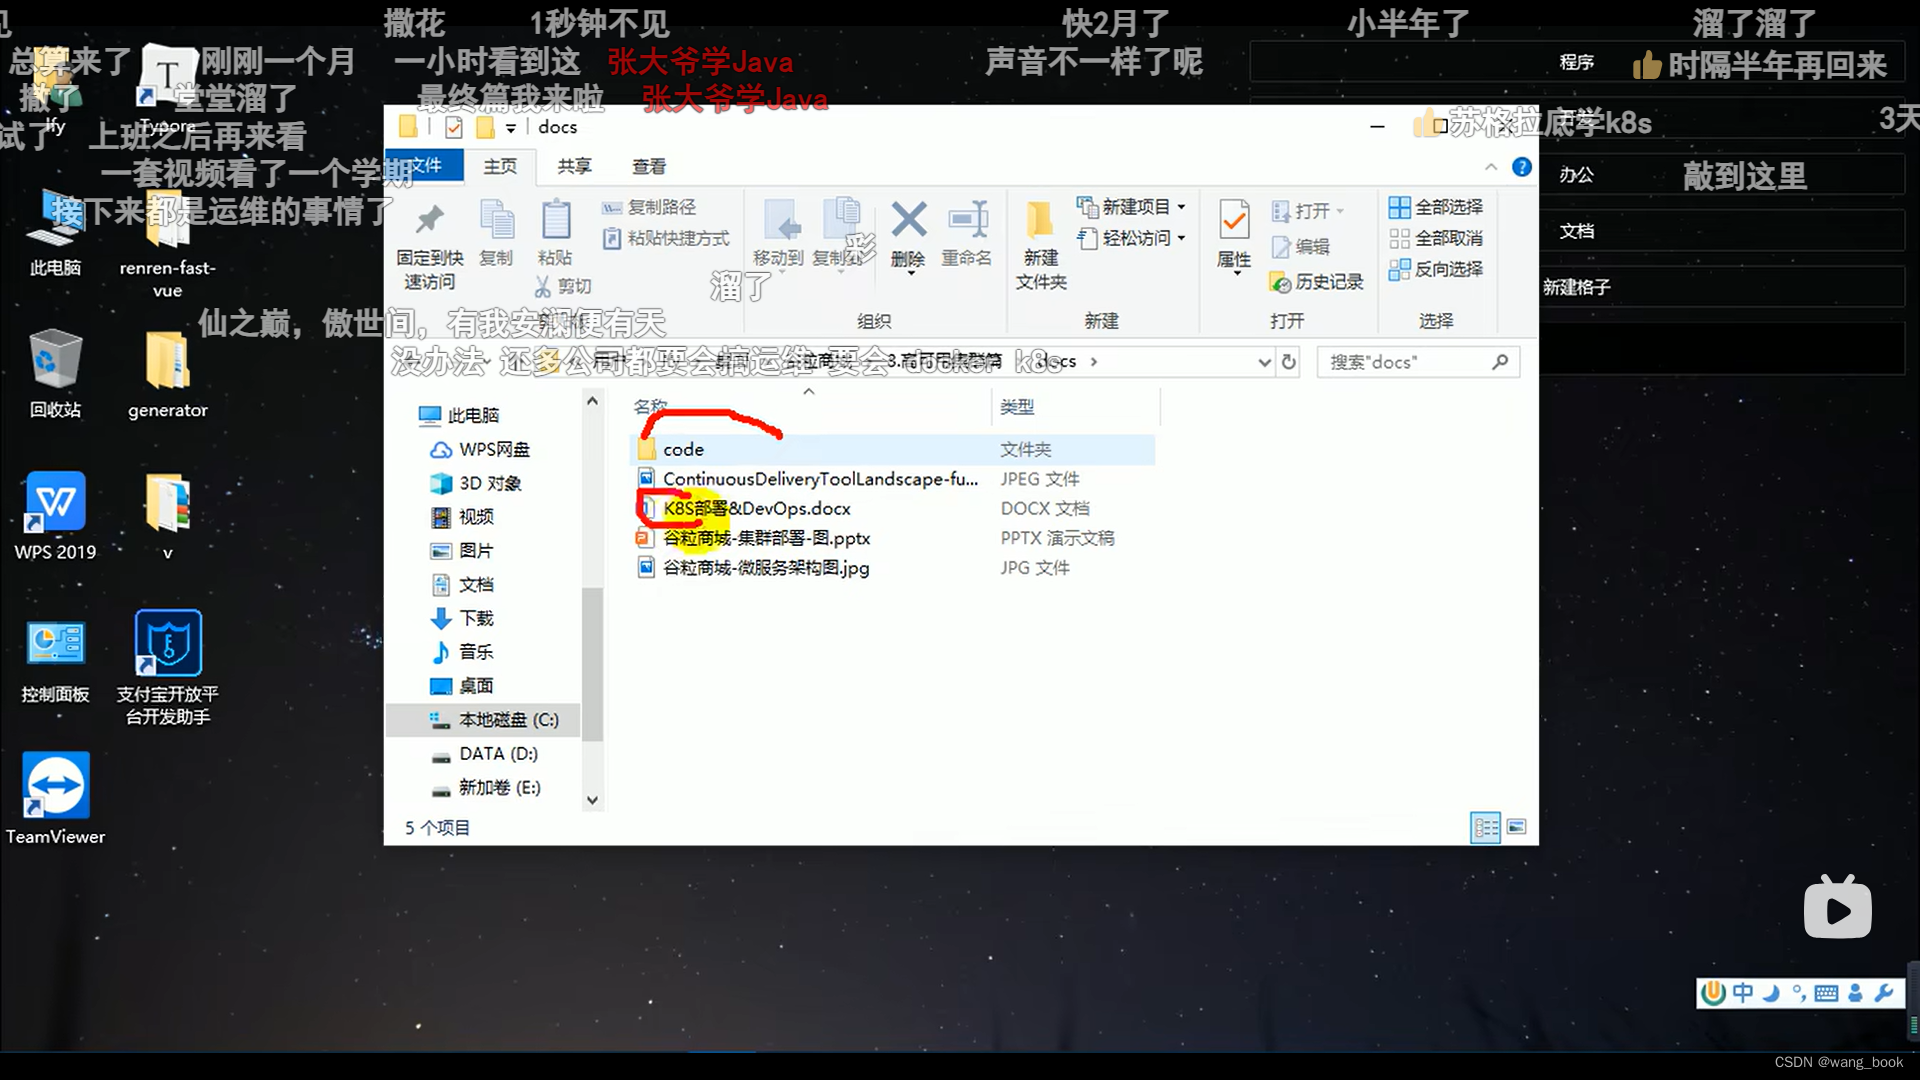Create a New folder via ribbon icon
1920x1080 pixels.
point(1040,219)
